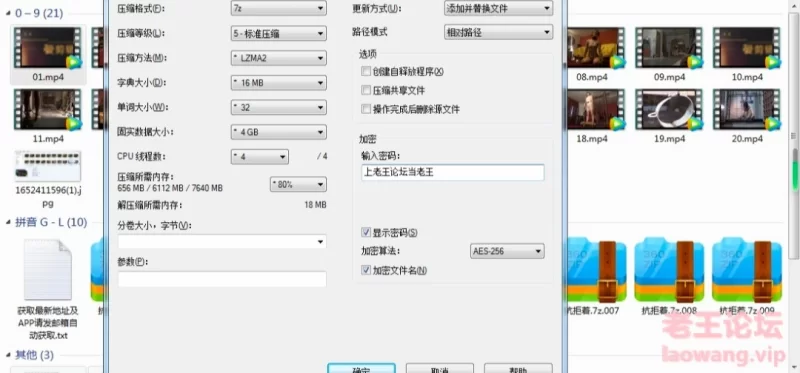Image resolution: width=800 pixels, height=373 pixels.
Task: Select the 抗拒着.7z.007 archive icon
Action: 596,269
